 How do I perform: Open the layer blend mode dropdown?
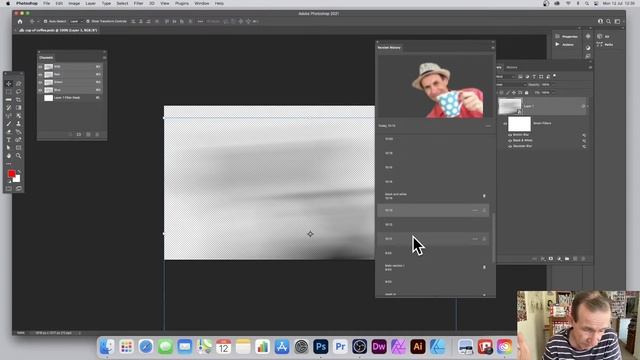(510, 84)
